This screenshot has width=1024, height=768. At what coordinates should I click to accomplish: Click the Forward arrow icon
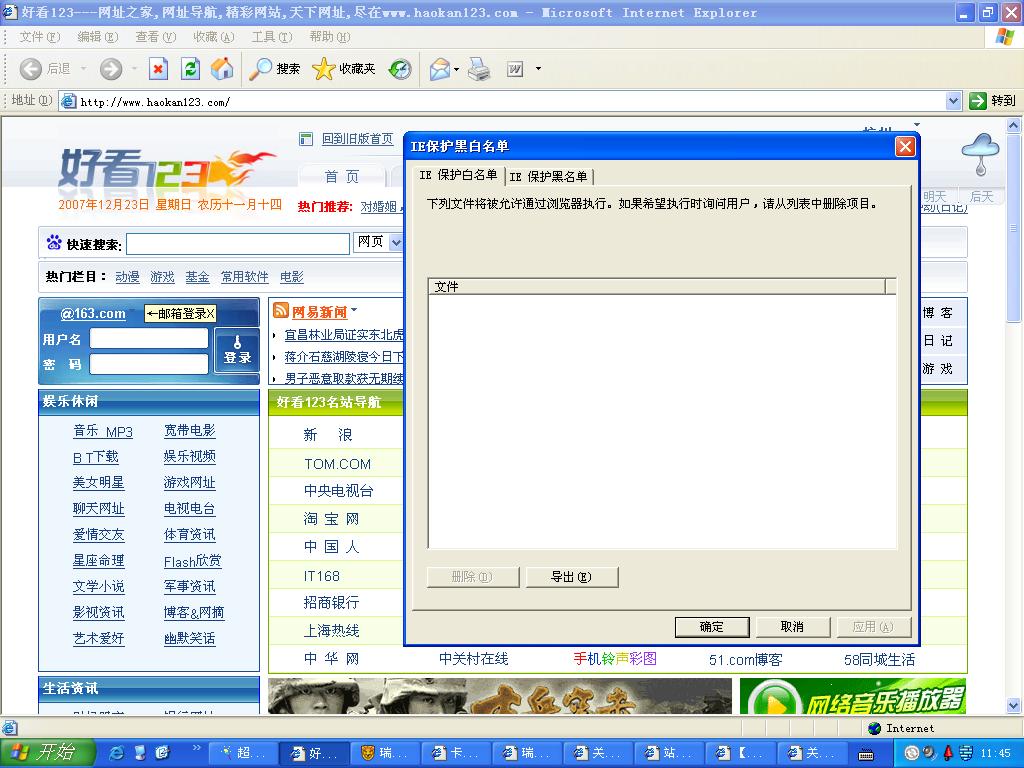point(111,69)
